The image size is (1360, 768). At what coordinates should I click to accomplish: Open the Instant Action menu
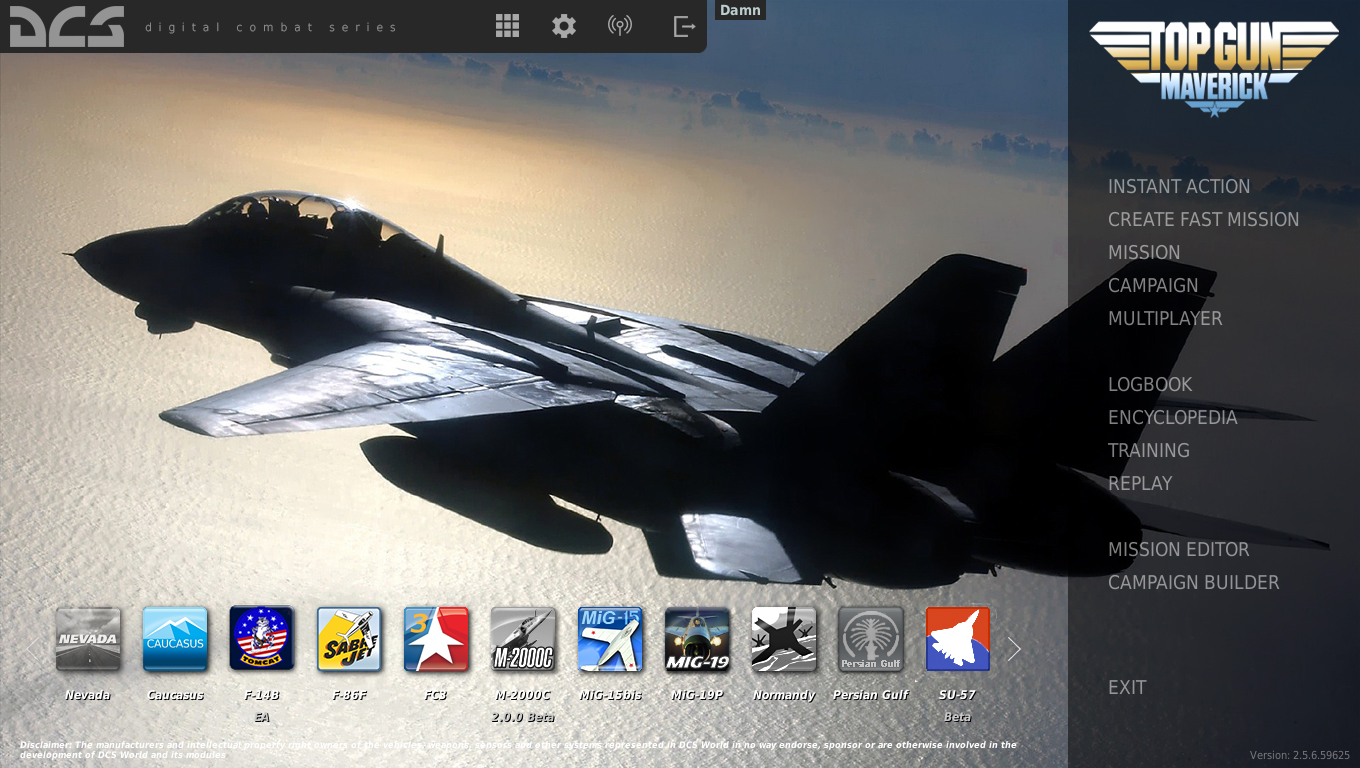tap(1179, 187)
